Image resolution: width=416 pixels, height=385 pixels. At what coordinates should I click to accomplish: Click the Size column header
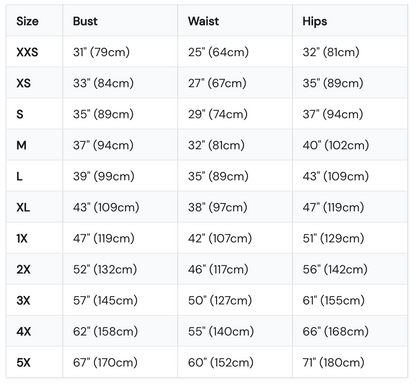(x=27, y=21)
